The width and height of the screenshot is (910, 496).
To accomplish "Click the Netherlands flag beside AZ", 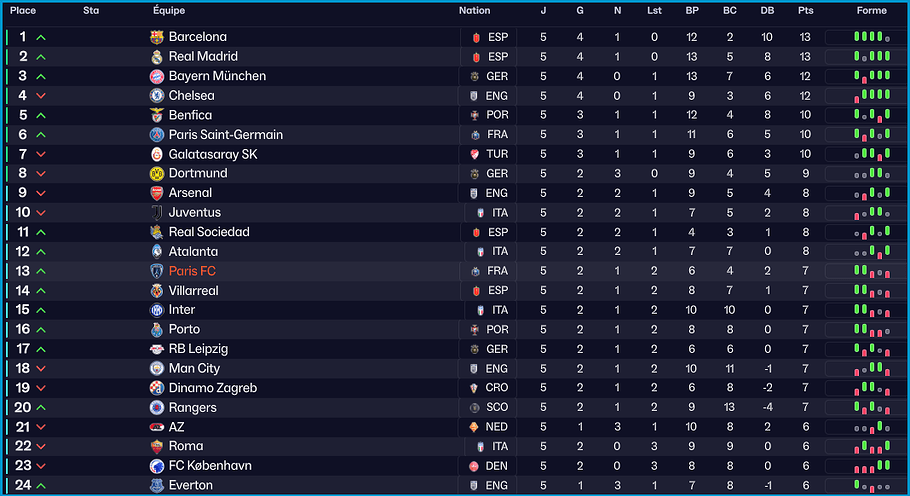I will [x=475, y=427].
